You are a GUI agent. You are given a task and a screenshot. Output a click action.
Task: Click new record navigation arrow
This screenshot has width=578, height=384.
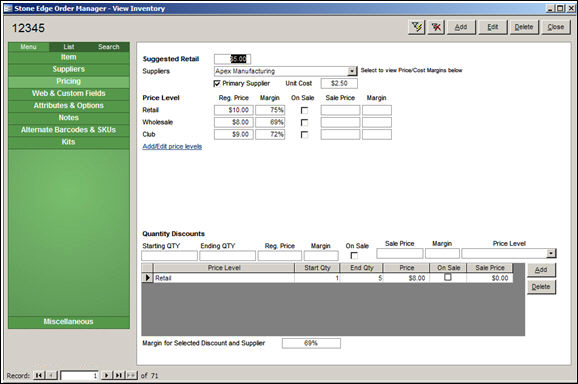[131, 376]
